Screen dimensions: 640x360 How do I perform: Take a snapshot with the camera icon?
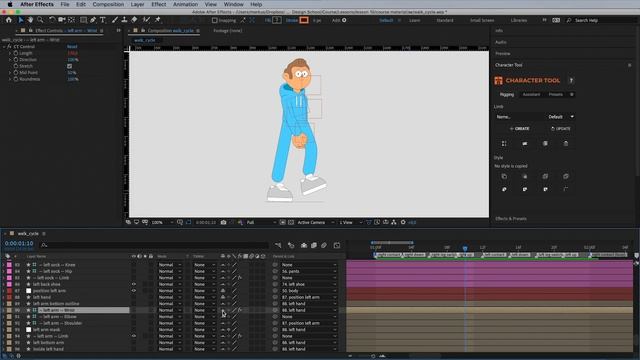(x=223, y=222)
